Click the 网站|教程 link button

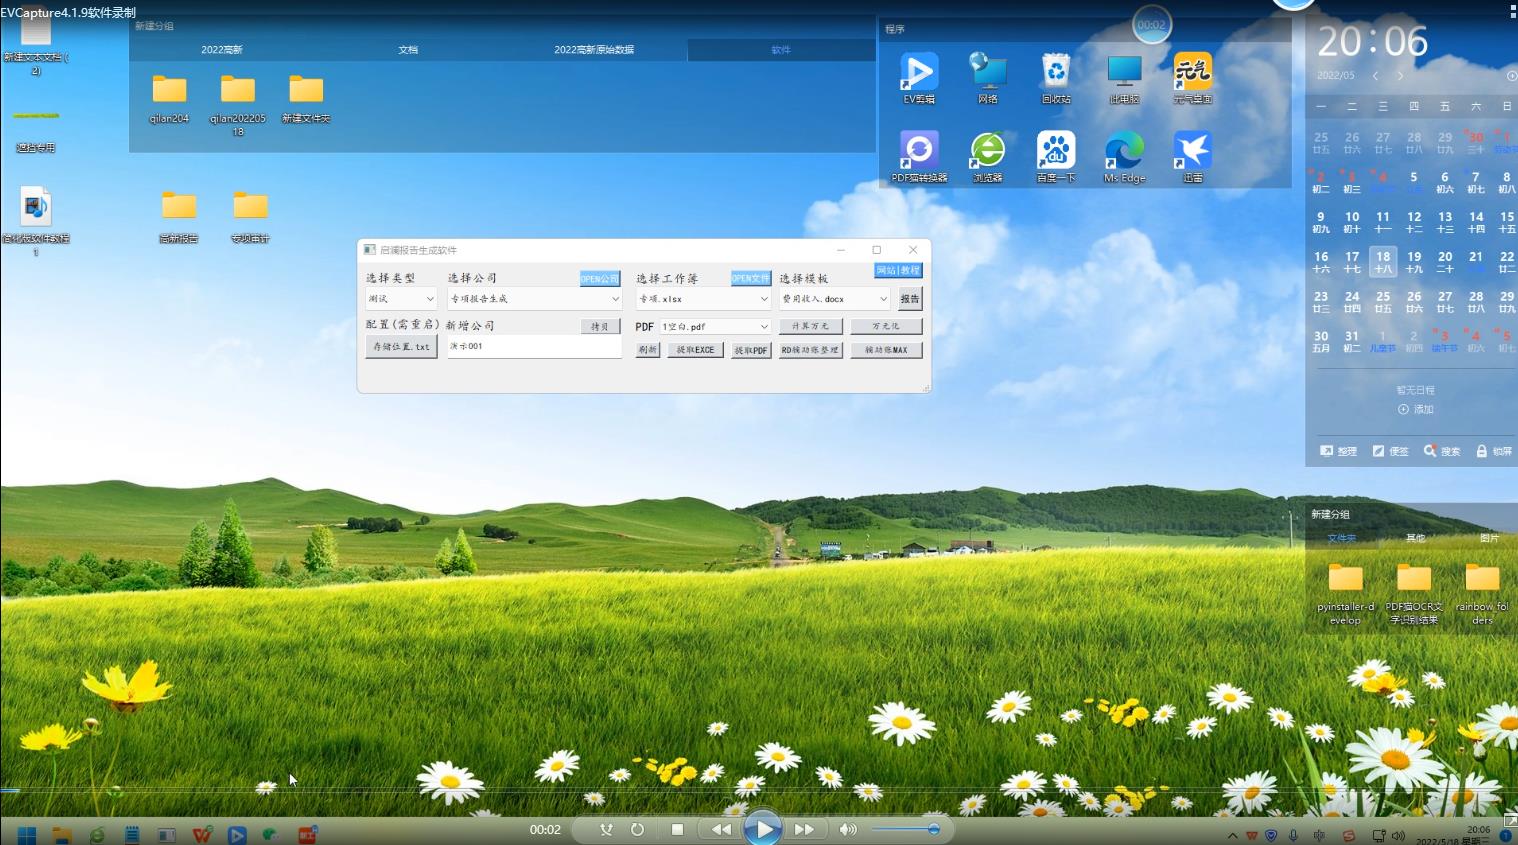tap(897, 270)
